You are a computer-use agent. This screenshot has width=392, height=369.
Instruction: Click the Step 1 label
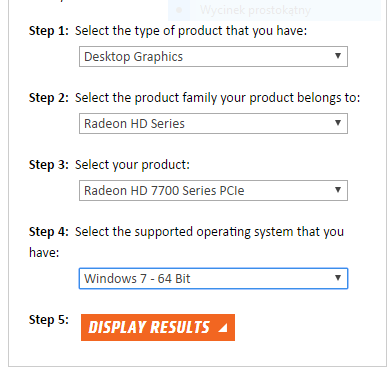(x=49, y=31)
